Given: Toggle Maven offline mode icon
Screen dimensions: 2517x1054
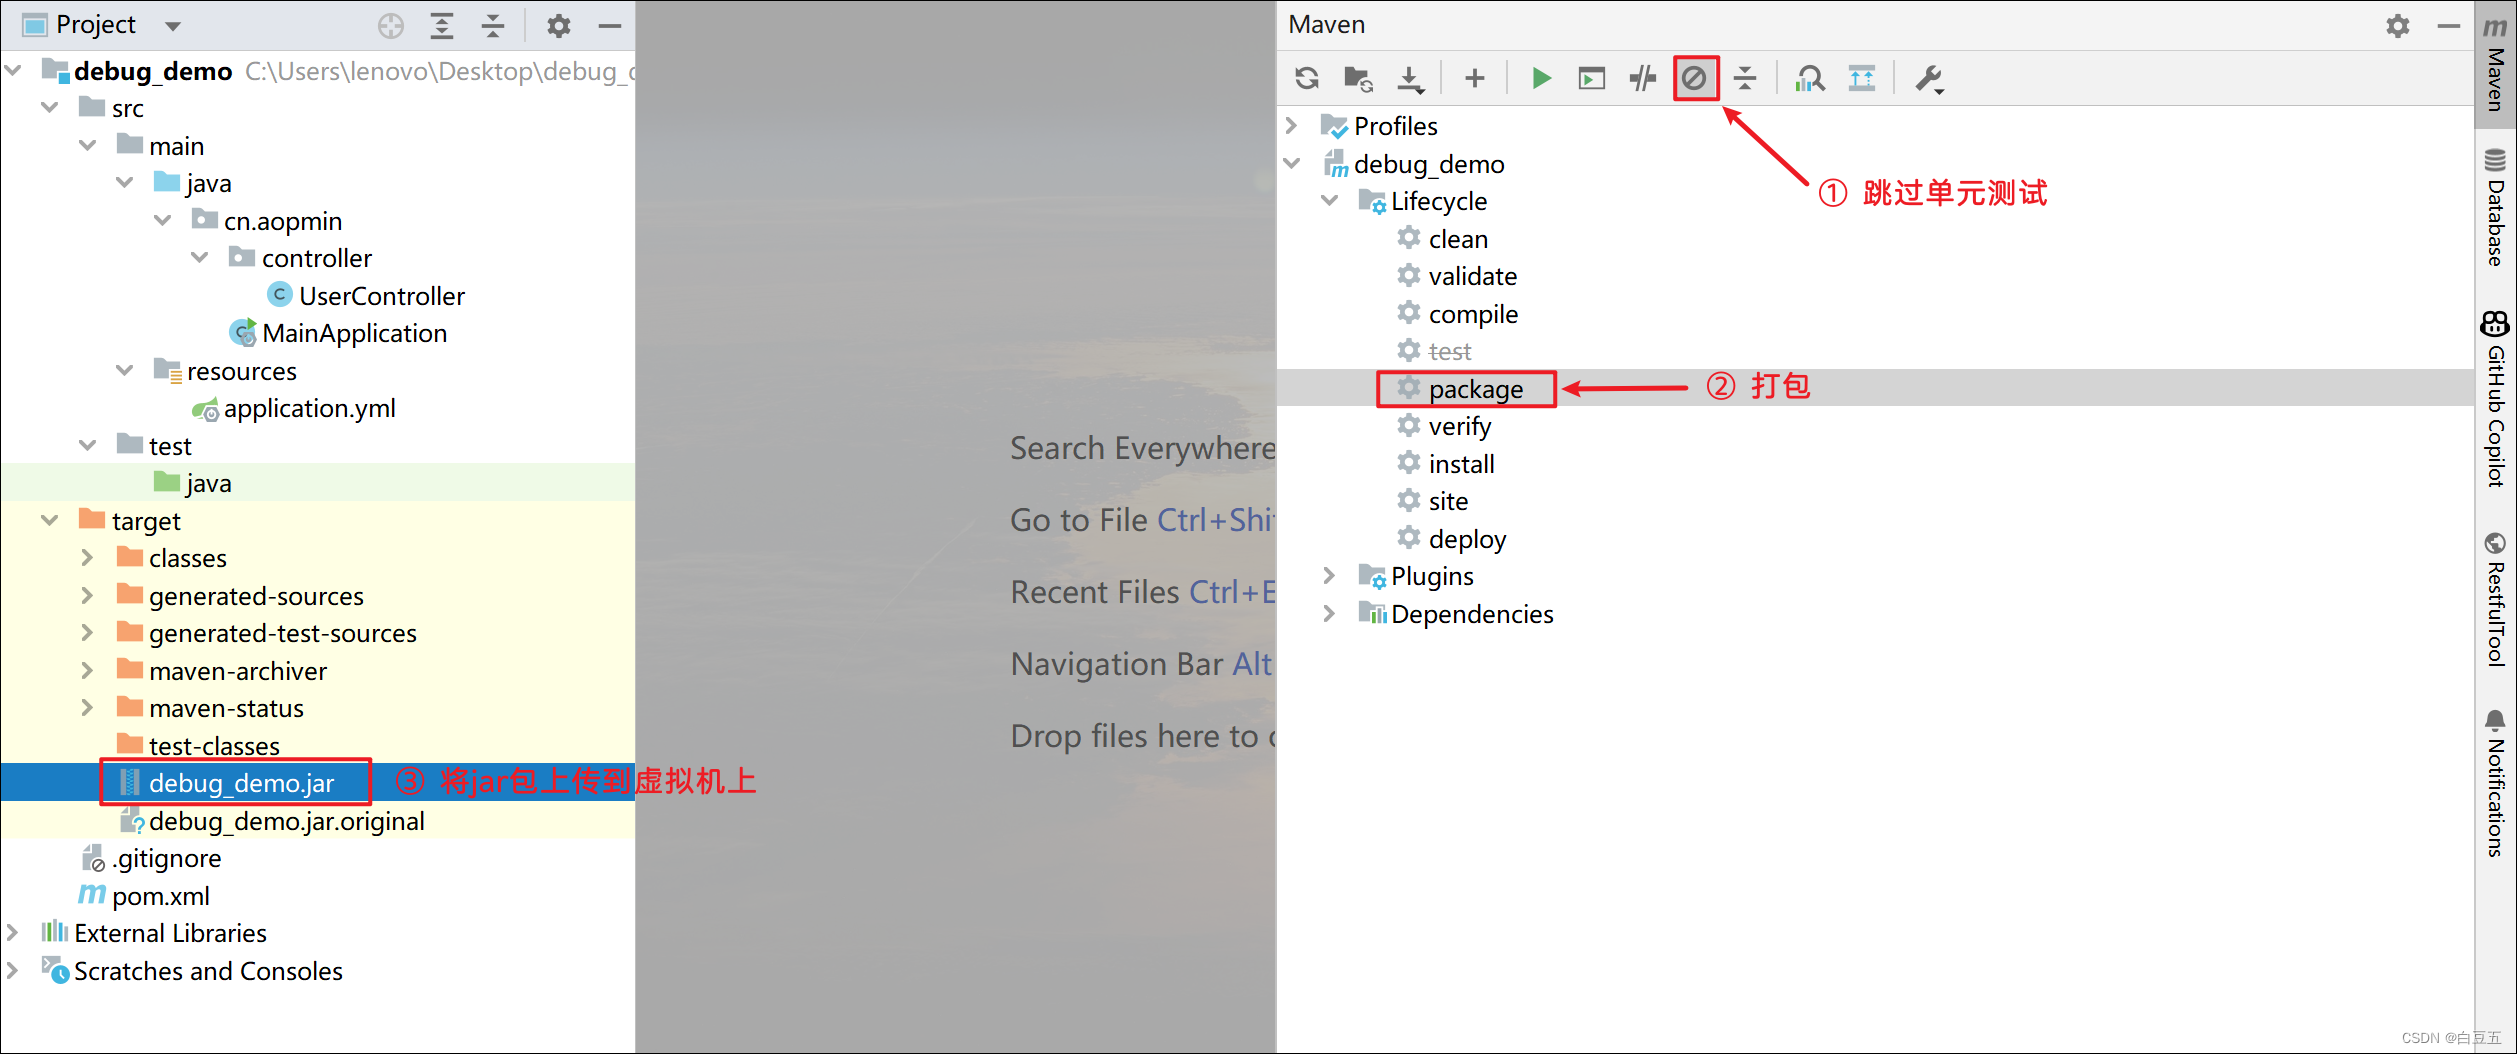Looking at the screenshot, I should pyautogui.click(x=1642, y=78).
